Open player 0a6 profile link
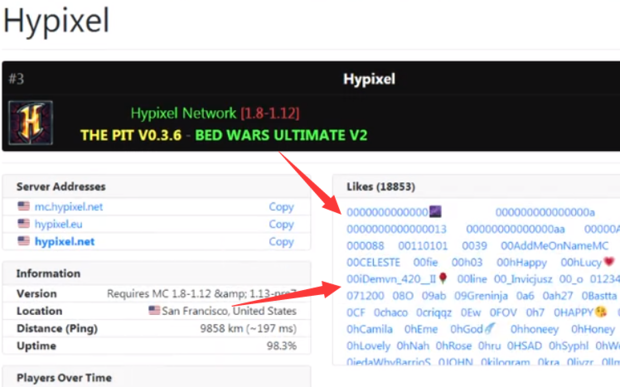The image size is (620, 387). (525, 296)
